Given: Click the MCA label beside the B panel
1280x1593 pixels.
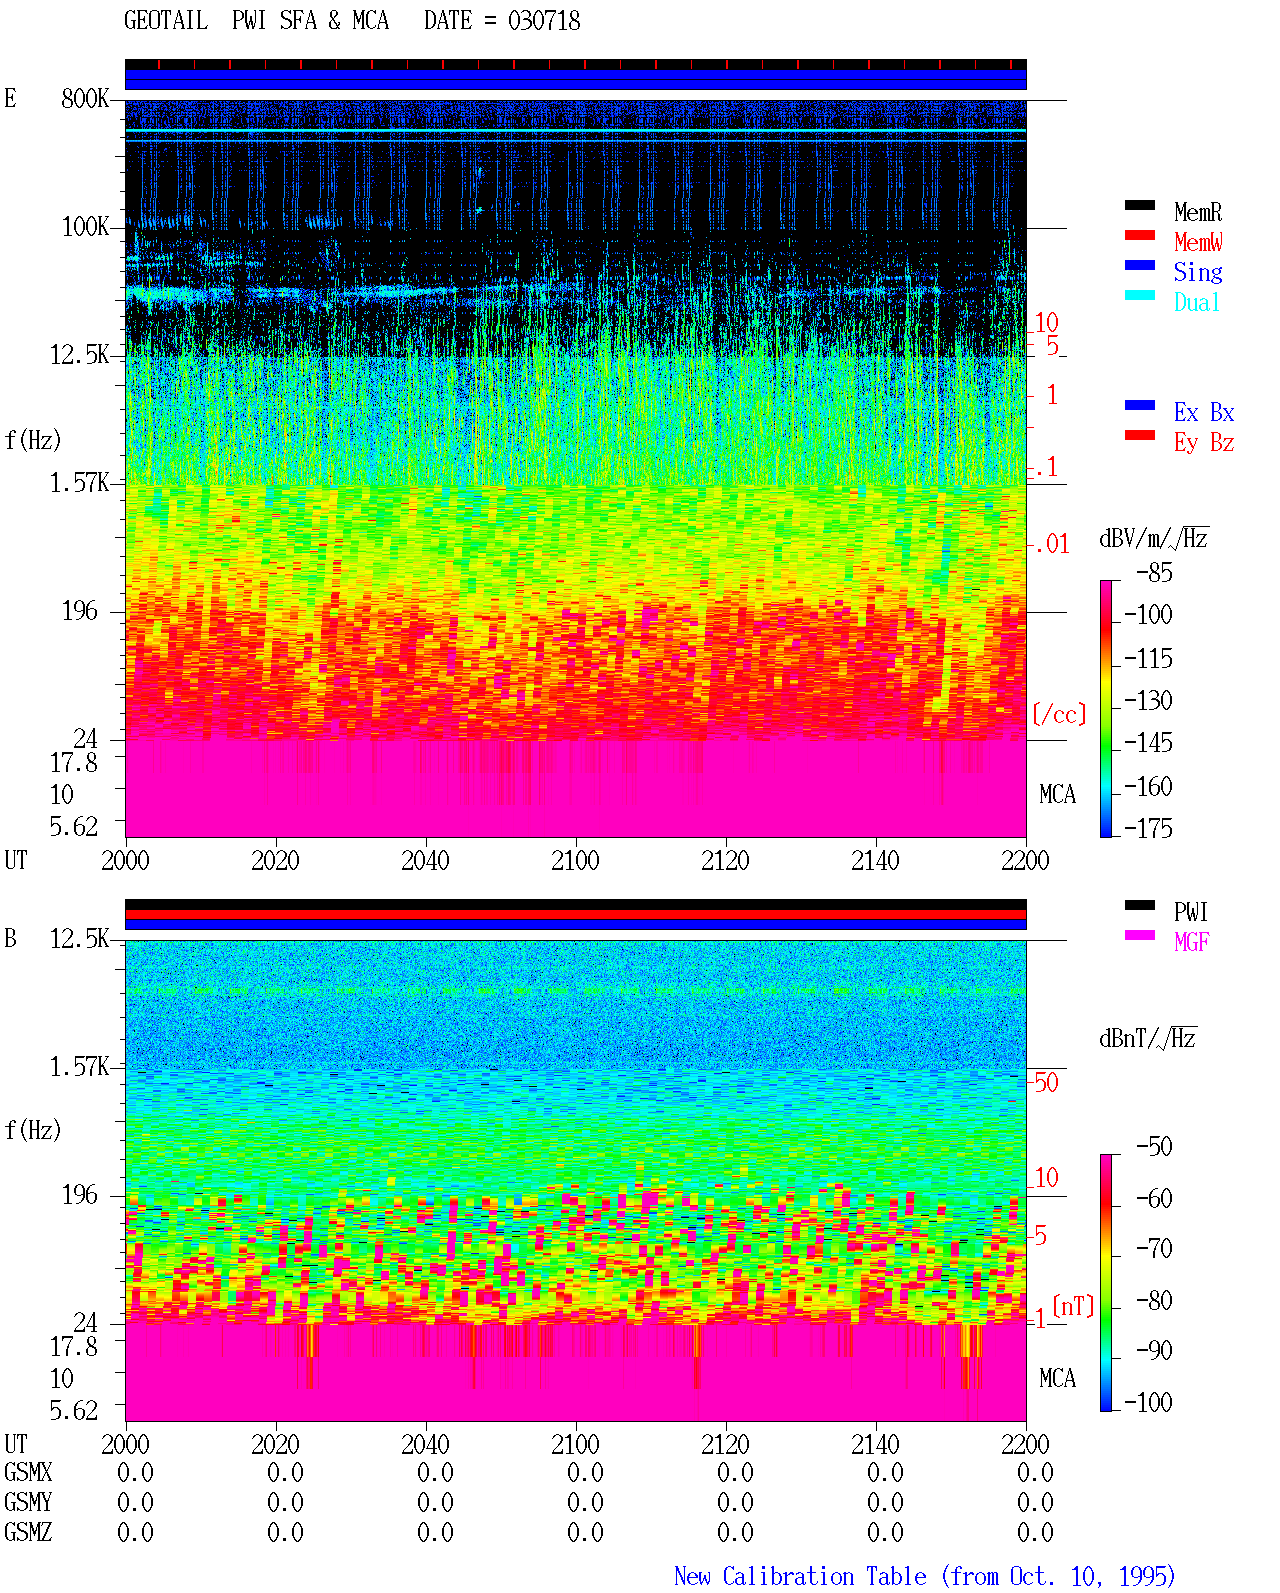Looking at the screenshot, I should click(x=1057, y=1378).
